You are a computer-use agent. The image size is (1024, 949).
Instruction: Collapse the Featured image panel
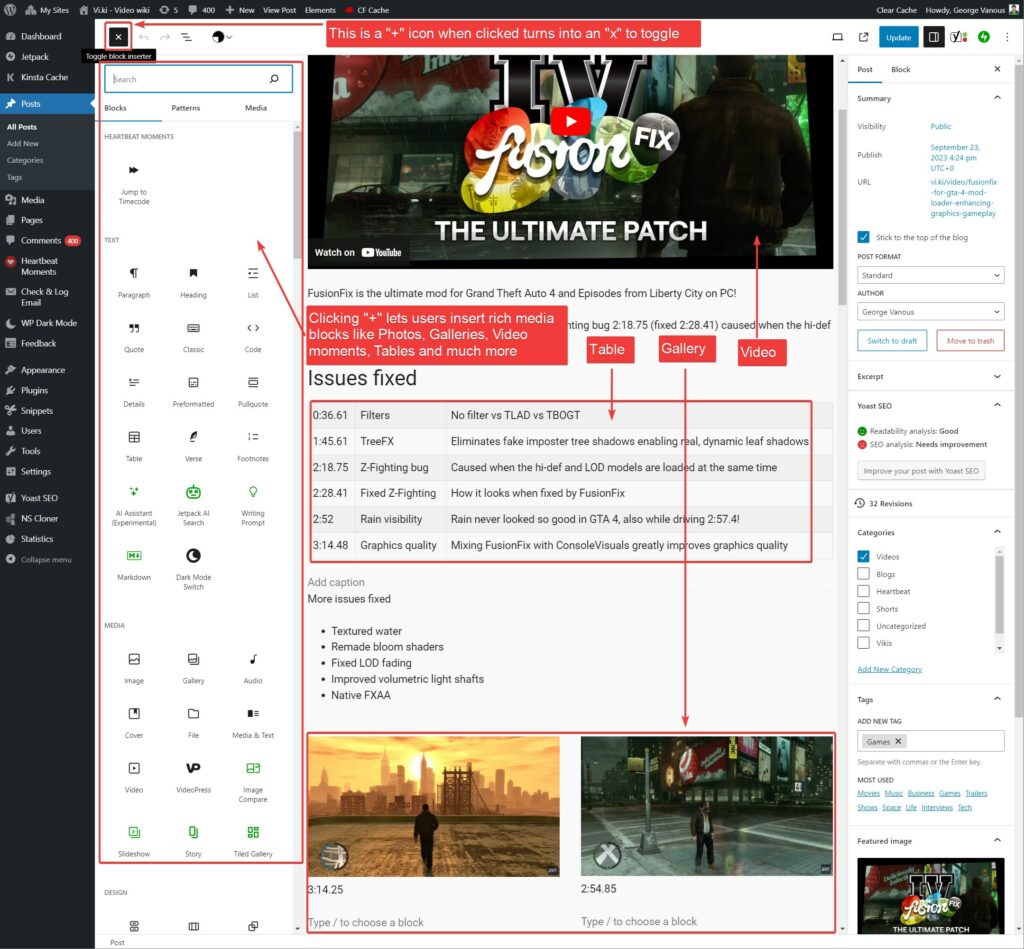(x=997, y=841)
